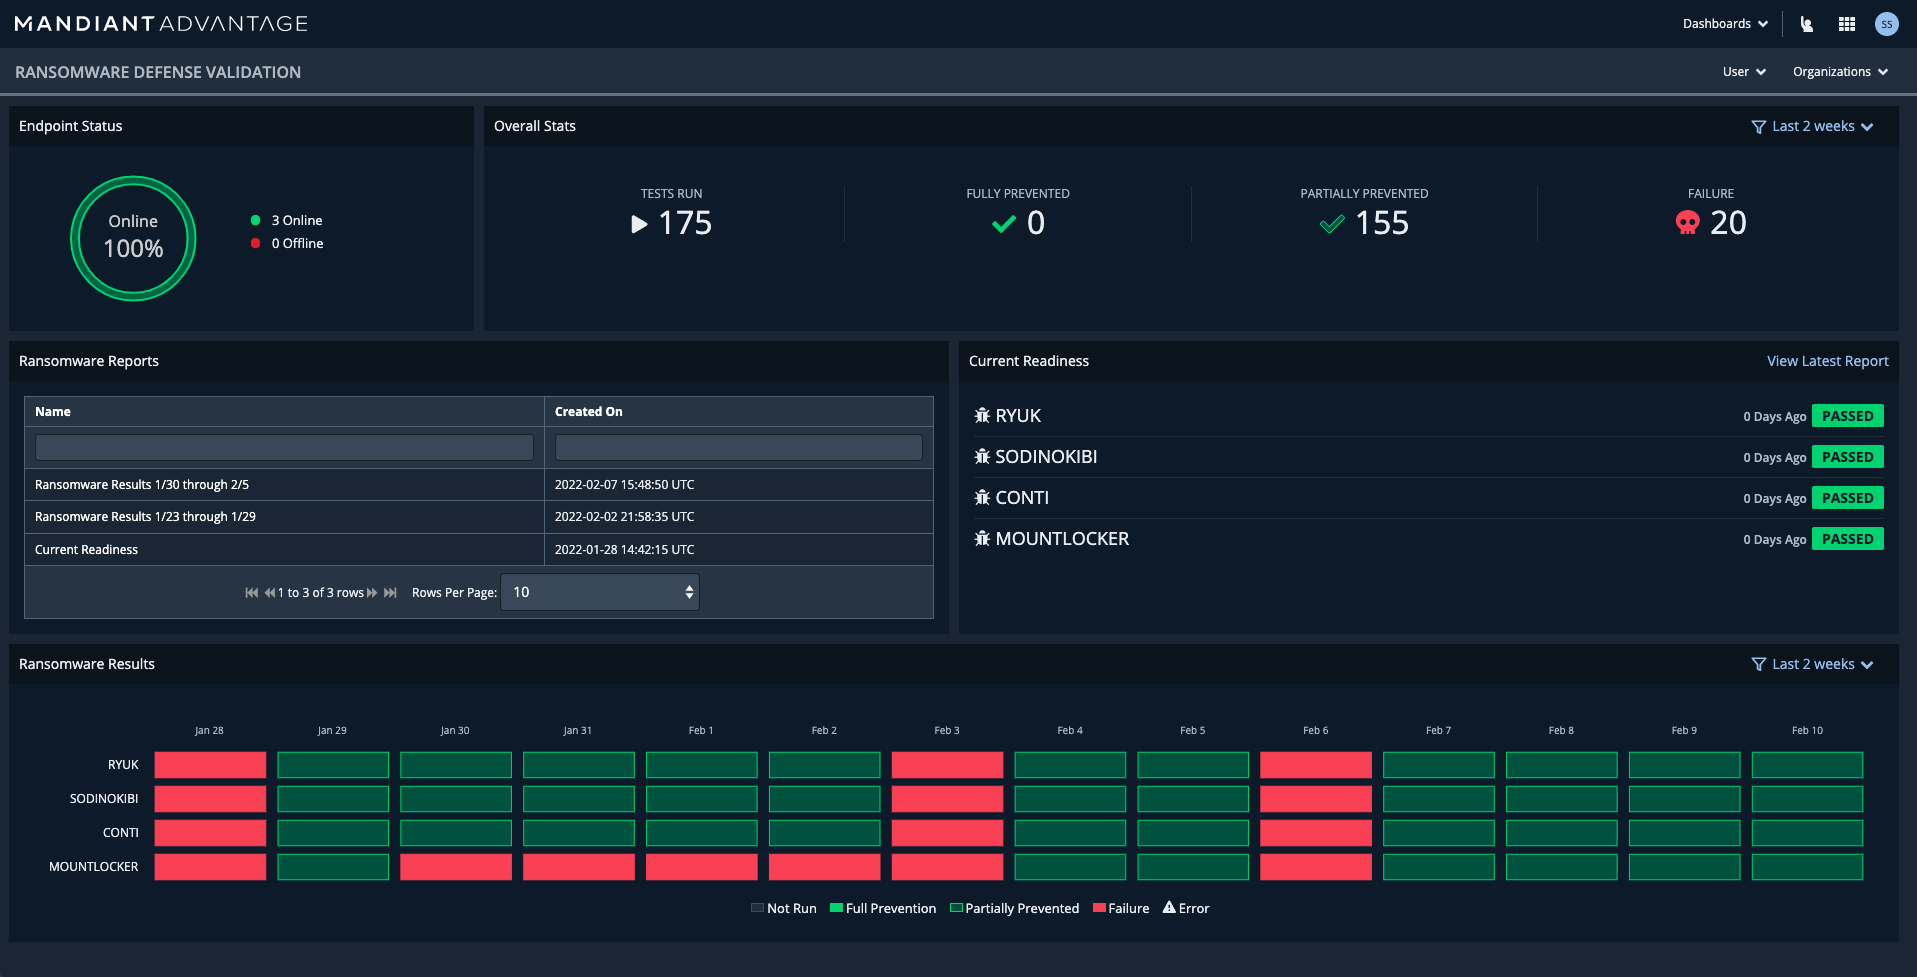Click the Created On filter input field
This screenshot has height=977, width=1917.
coord(739,447)
